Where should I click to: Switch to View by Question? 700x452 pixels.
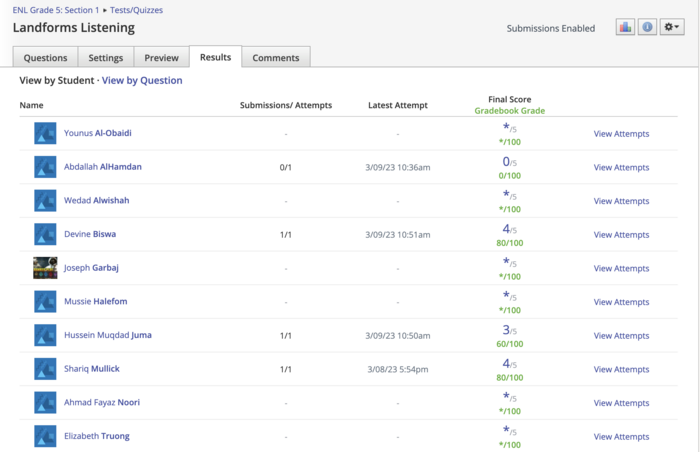(x=142, y=80)
